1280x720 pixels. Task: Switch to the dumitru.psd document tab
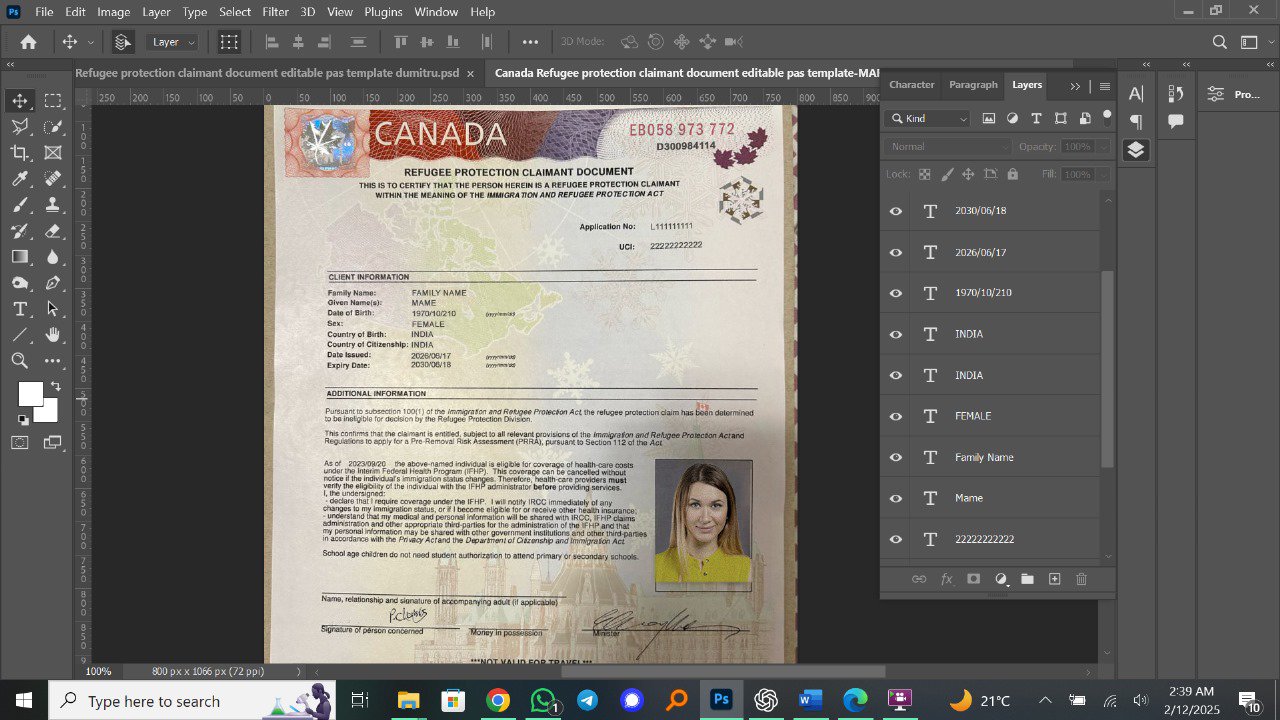[267, 73]
